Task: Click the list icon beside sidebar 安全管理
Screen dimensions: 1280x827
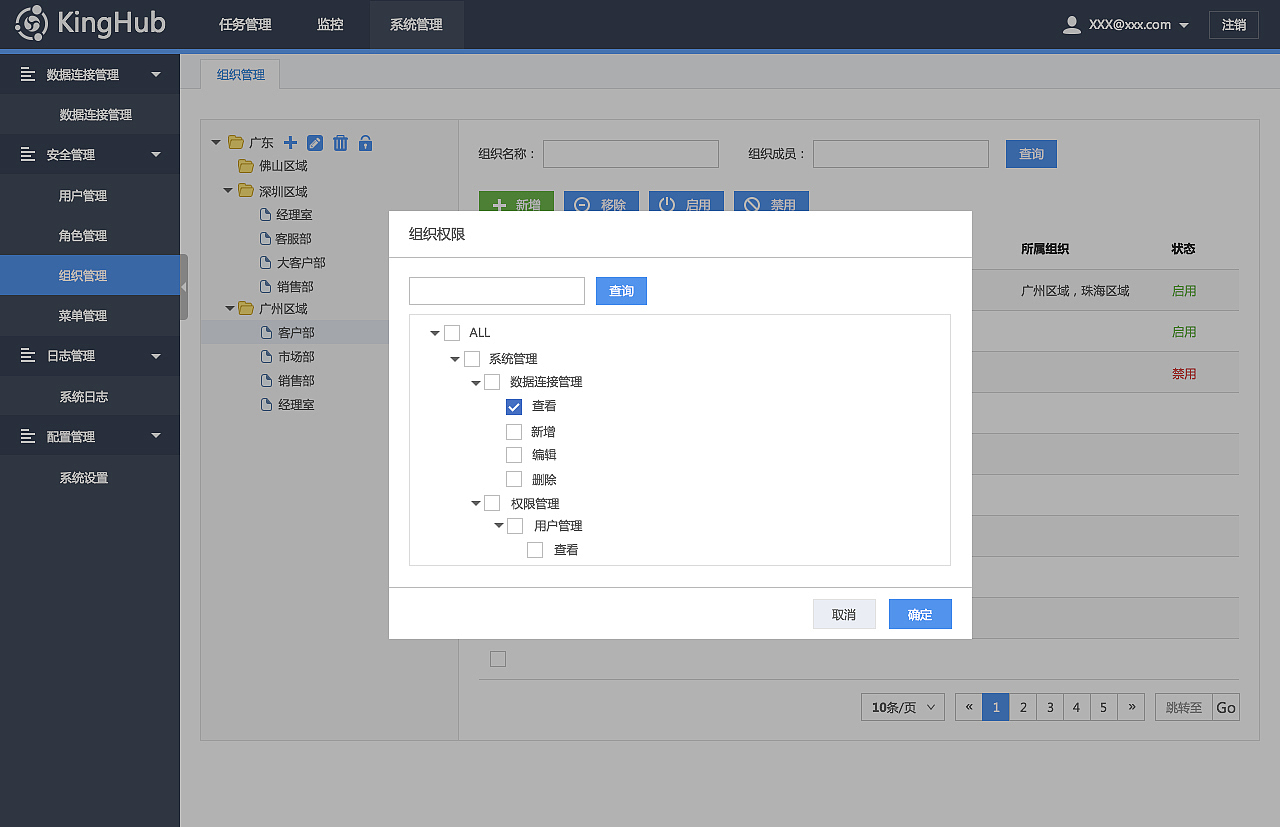Action: [28, 155]
